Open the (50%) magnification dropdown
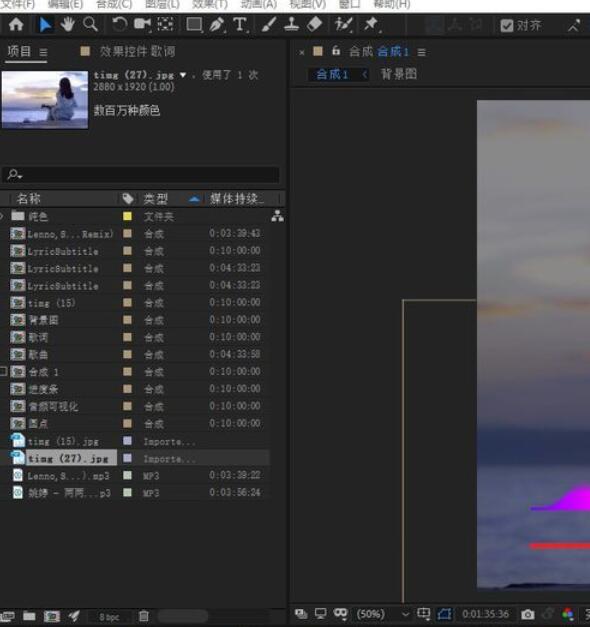590x627 pixels. [383, 614]
